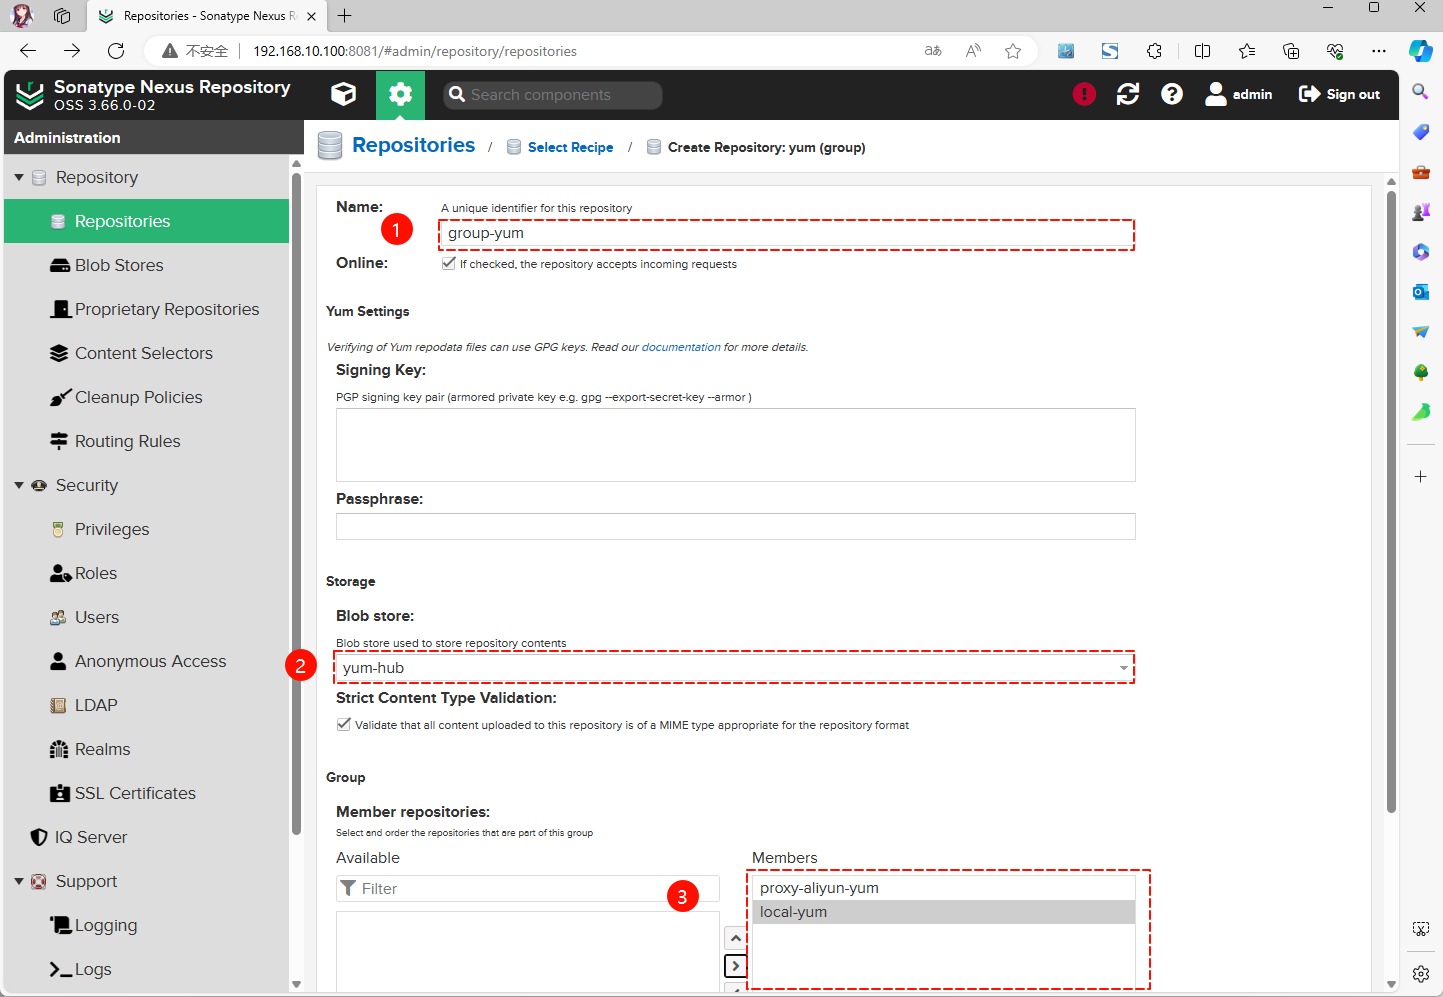Click the Passphrase input field
Image resolution: width=1443 pixels, height=997 pixels.
[x=735, y=526]
